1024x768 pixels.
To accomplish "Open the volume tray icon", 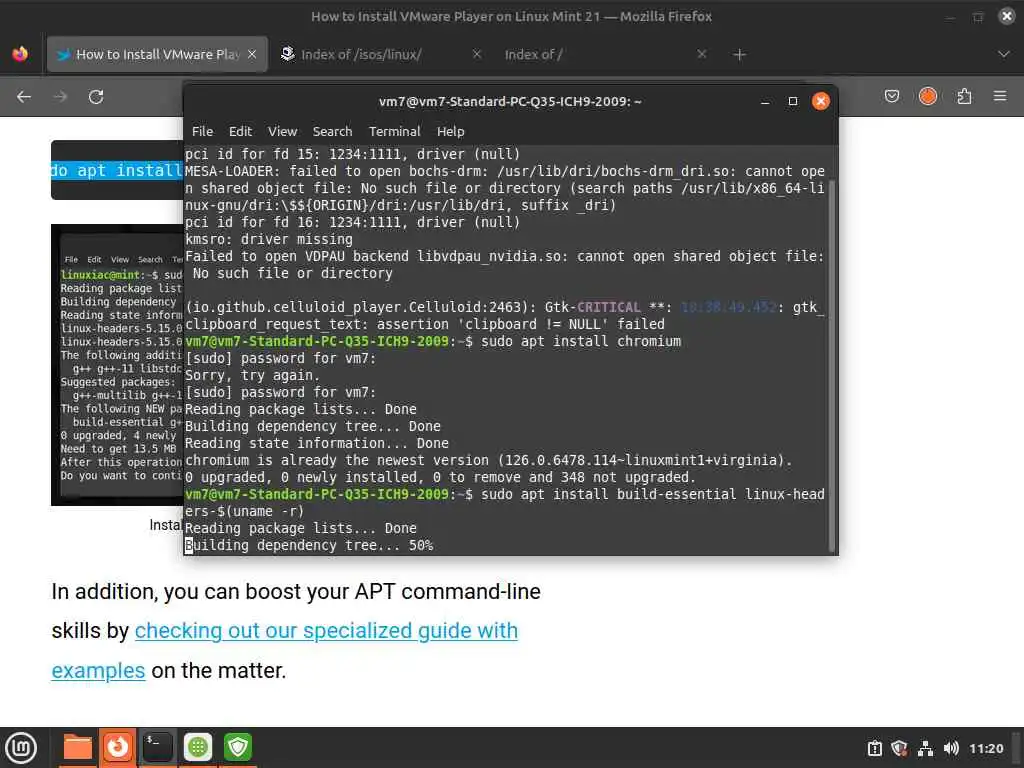I will tap(950, 748).
